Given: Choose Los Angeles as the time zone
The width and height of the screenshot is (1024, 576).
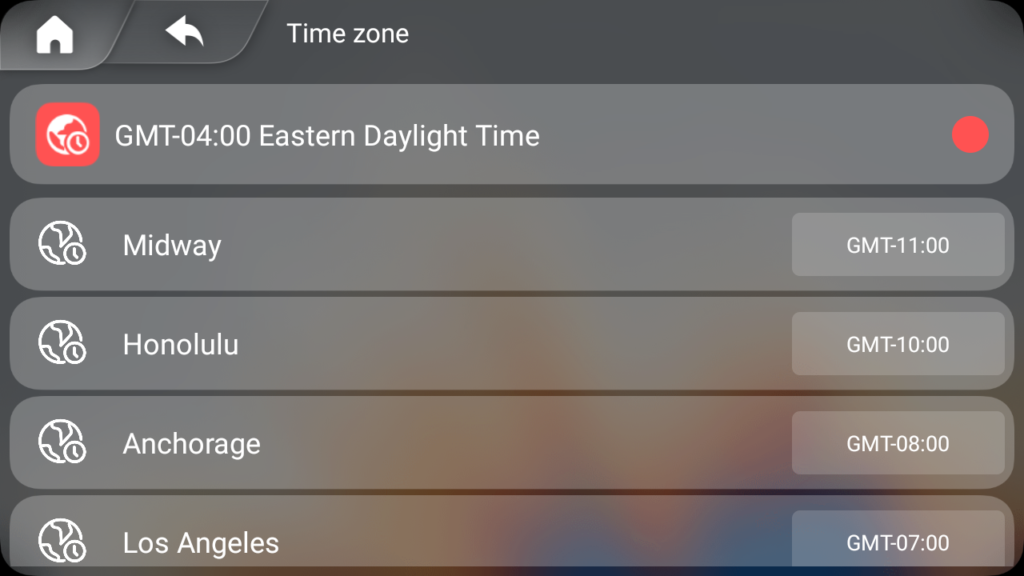Looking at the screenshot, I should (x=512, y=532).
